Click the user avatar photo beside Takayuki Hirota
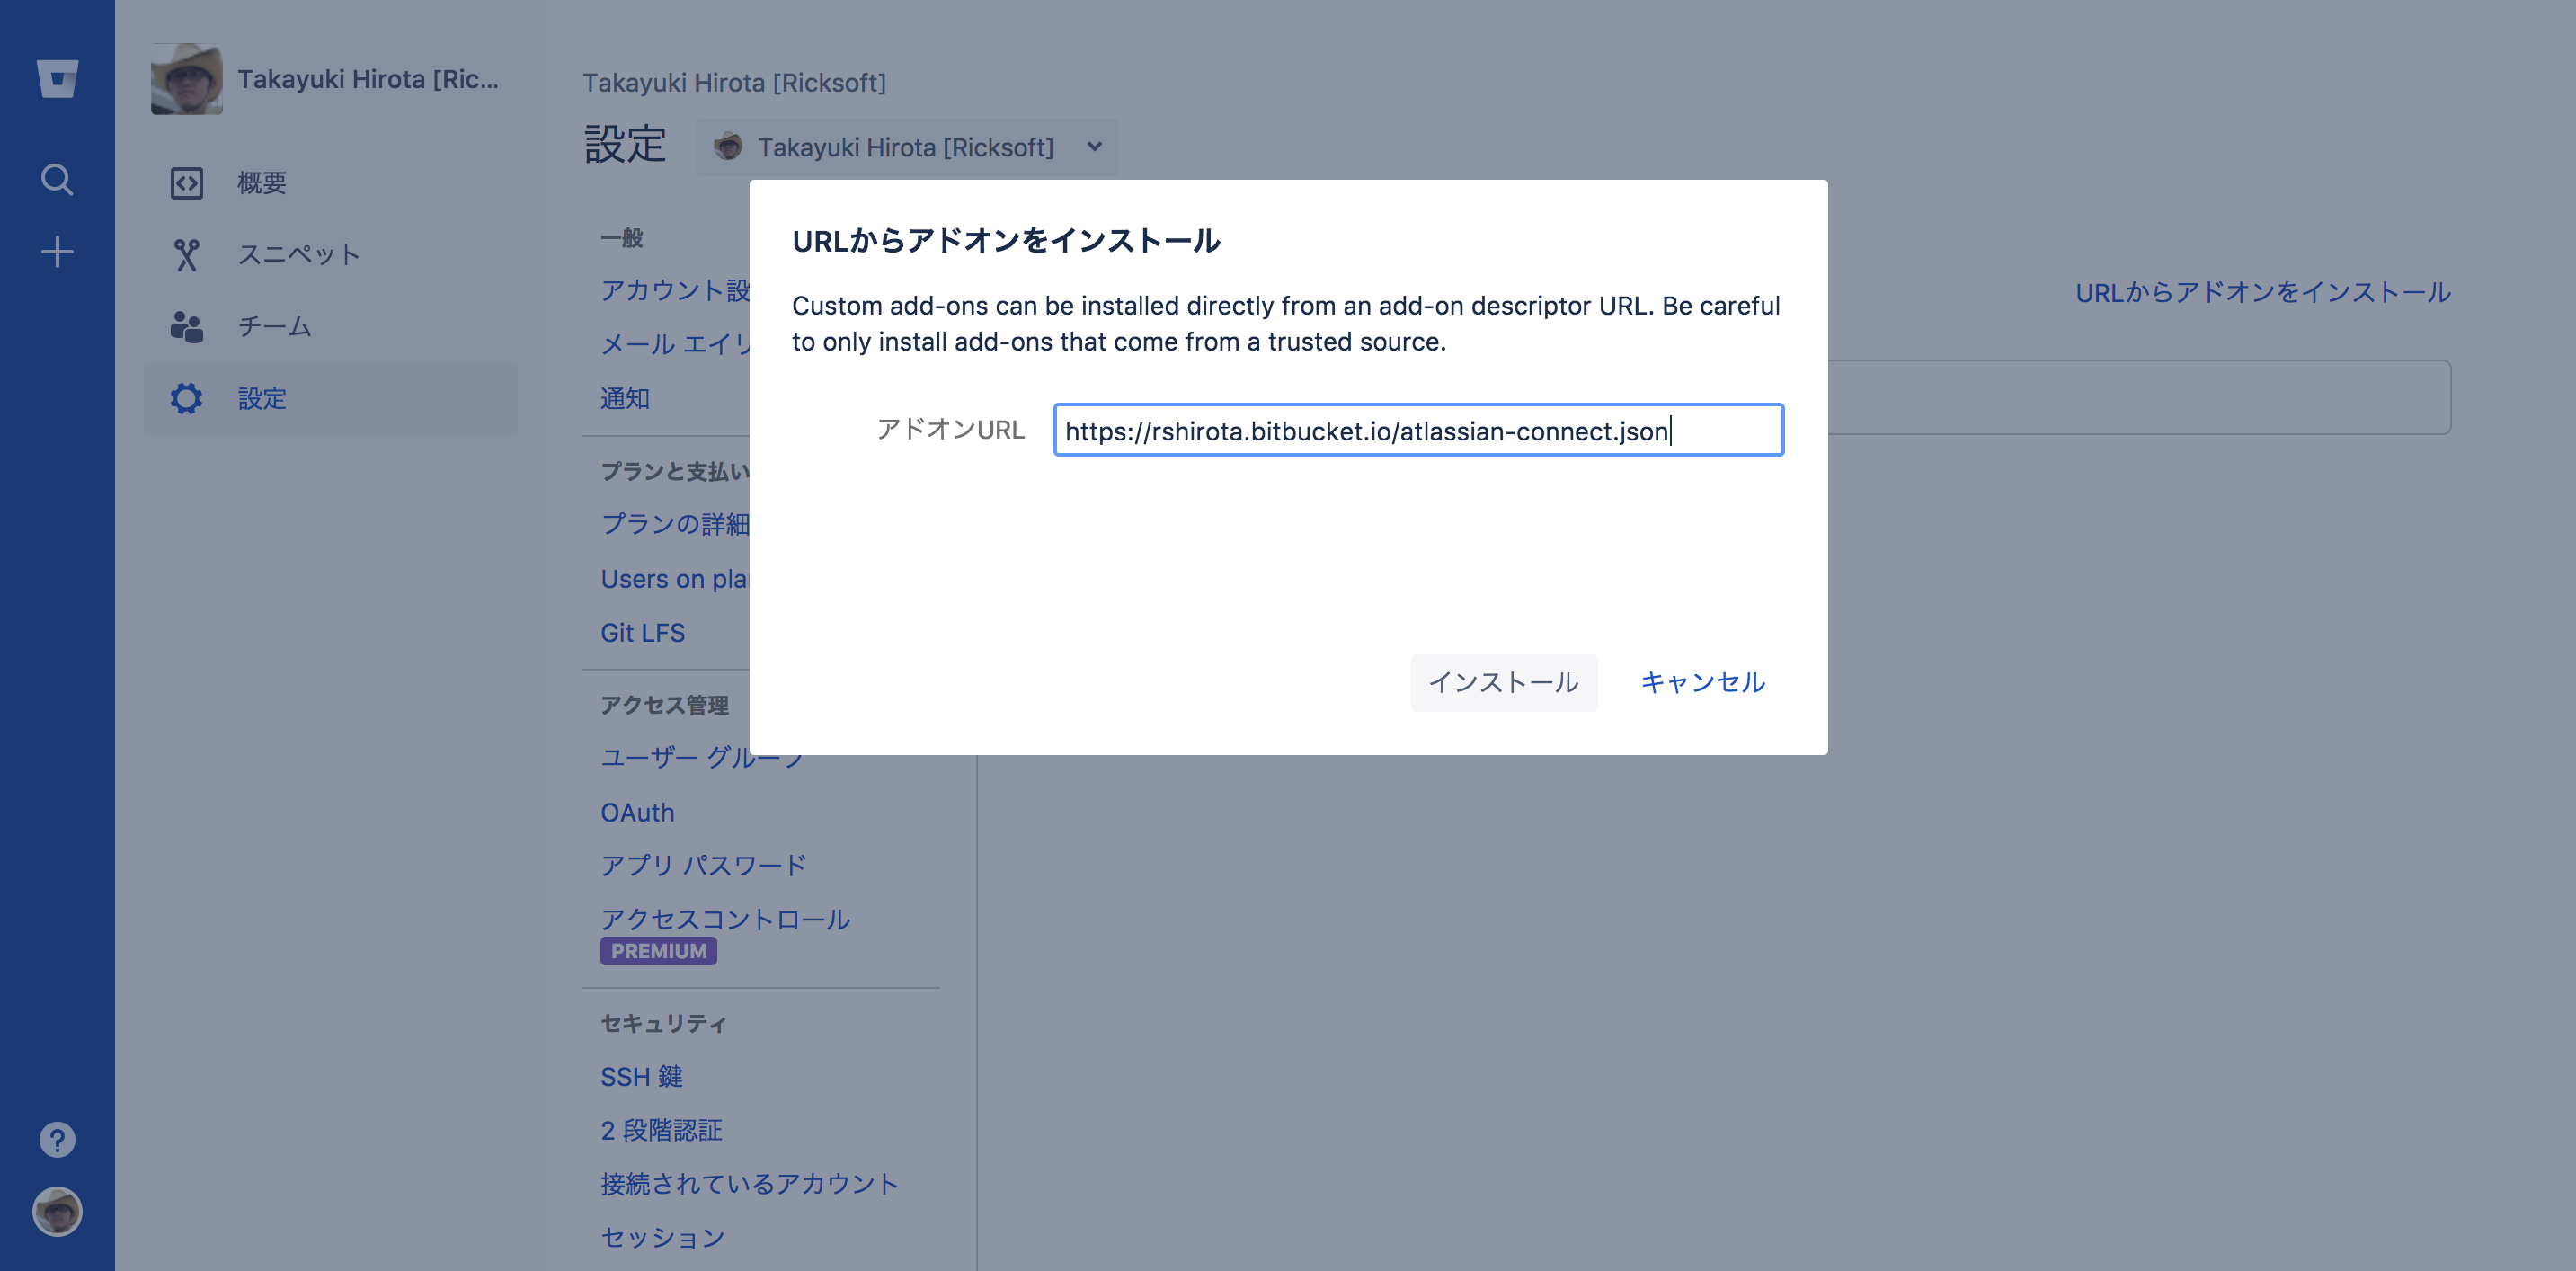Image resolution: width=2576 pixels, height=1271 pixels. (x=187, y=79)
